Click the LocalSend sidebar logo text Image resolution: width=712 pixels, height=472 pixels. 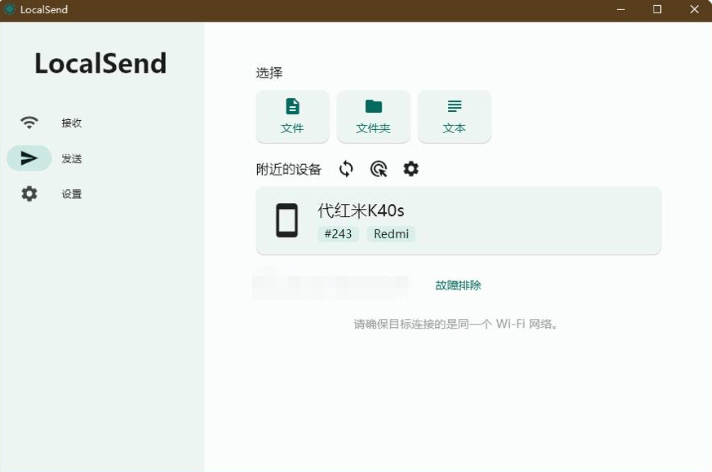(x=100, y=63)
